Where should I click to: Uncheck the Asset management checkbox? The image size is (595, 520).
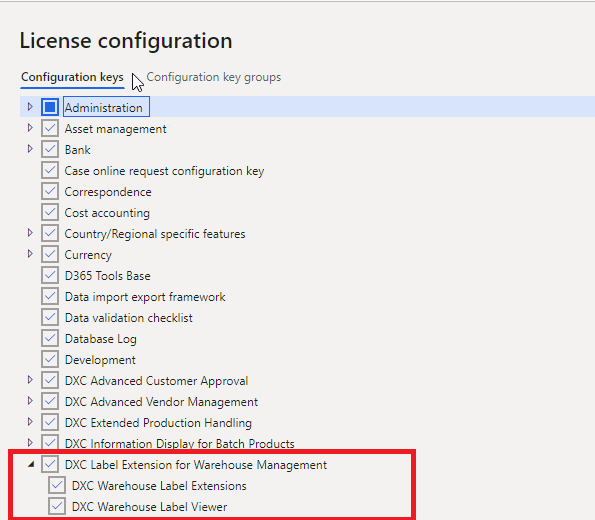[50, 128]
